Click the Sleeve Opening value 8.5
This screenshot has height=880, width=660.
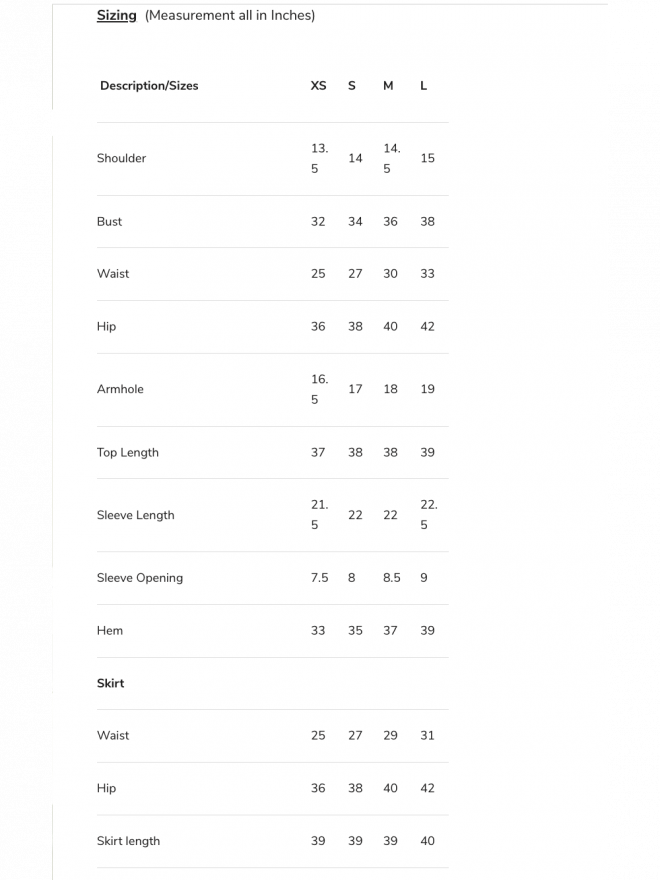[391, 578]
